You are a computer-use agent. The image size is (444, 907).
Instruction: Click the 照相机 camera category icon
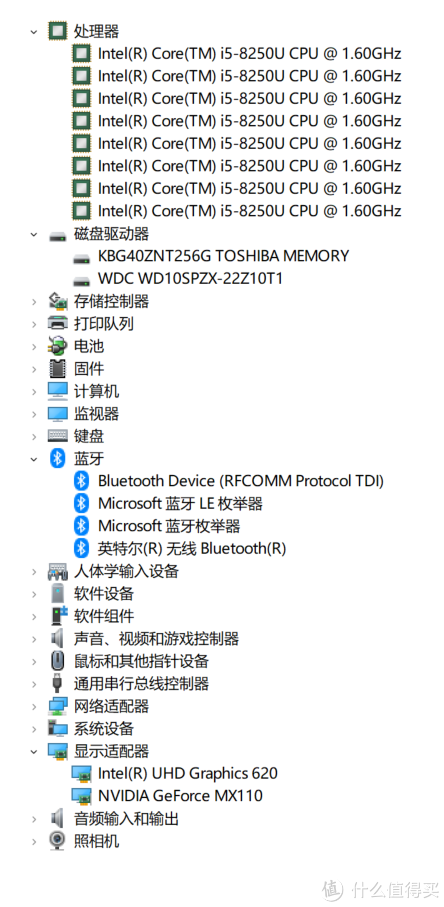pyautogui.click(x=57, y=840)
